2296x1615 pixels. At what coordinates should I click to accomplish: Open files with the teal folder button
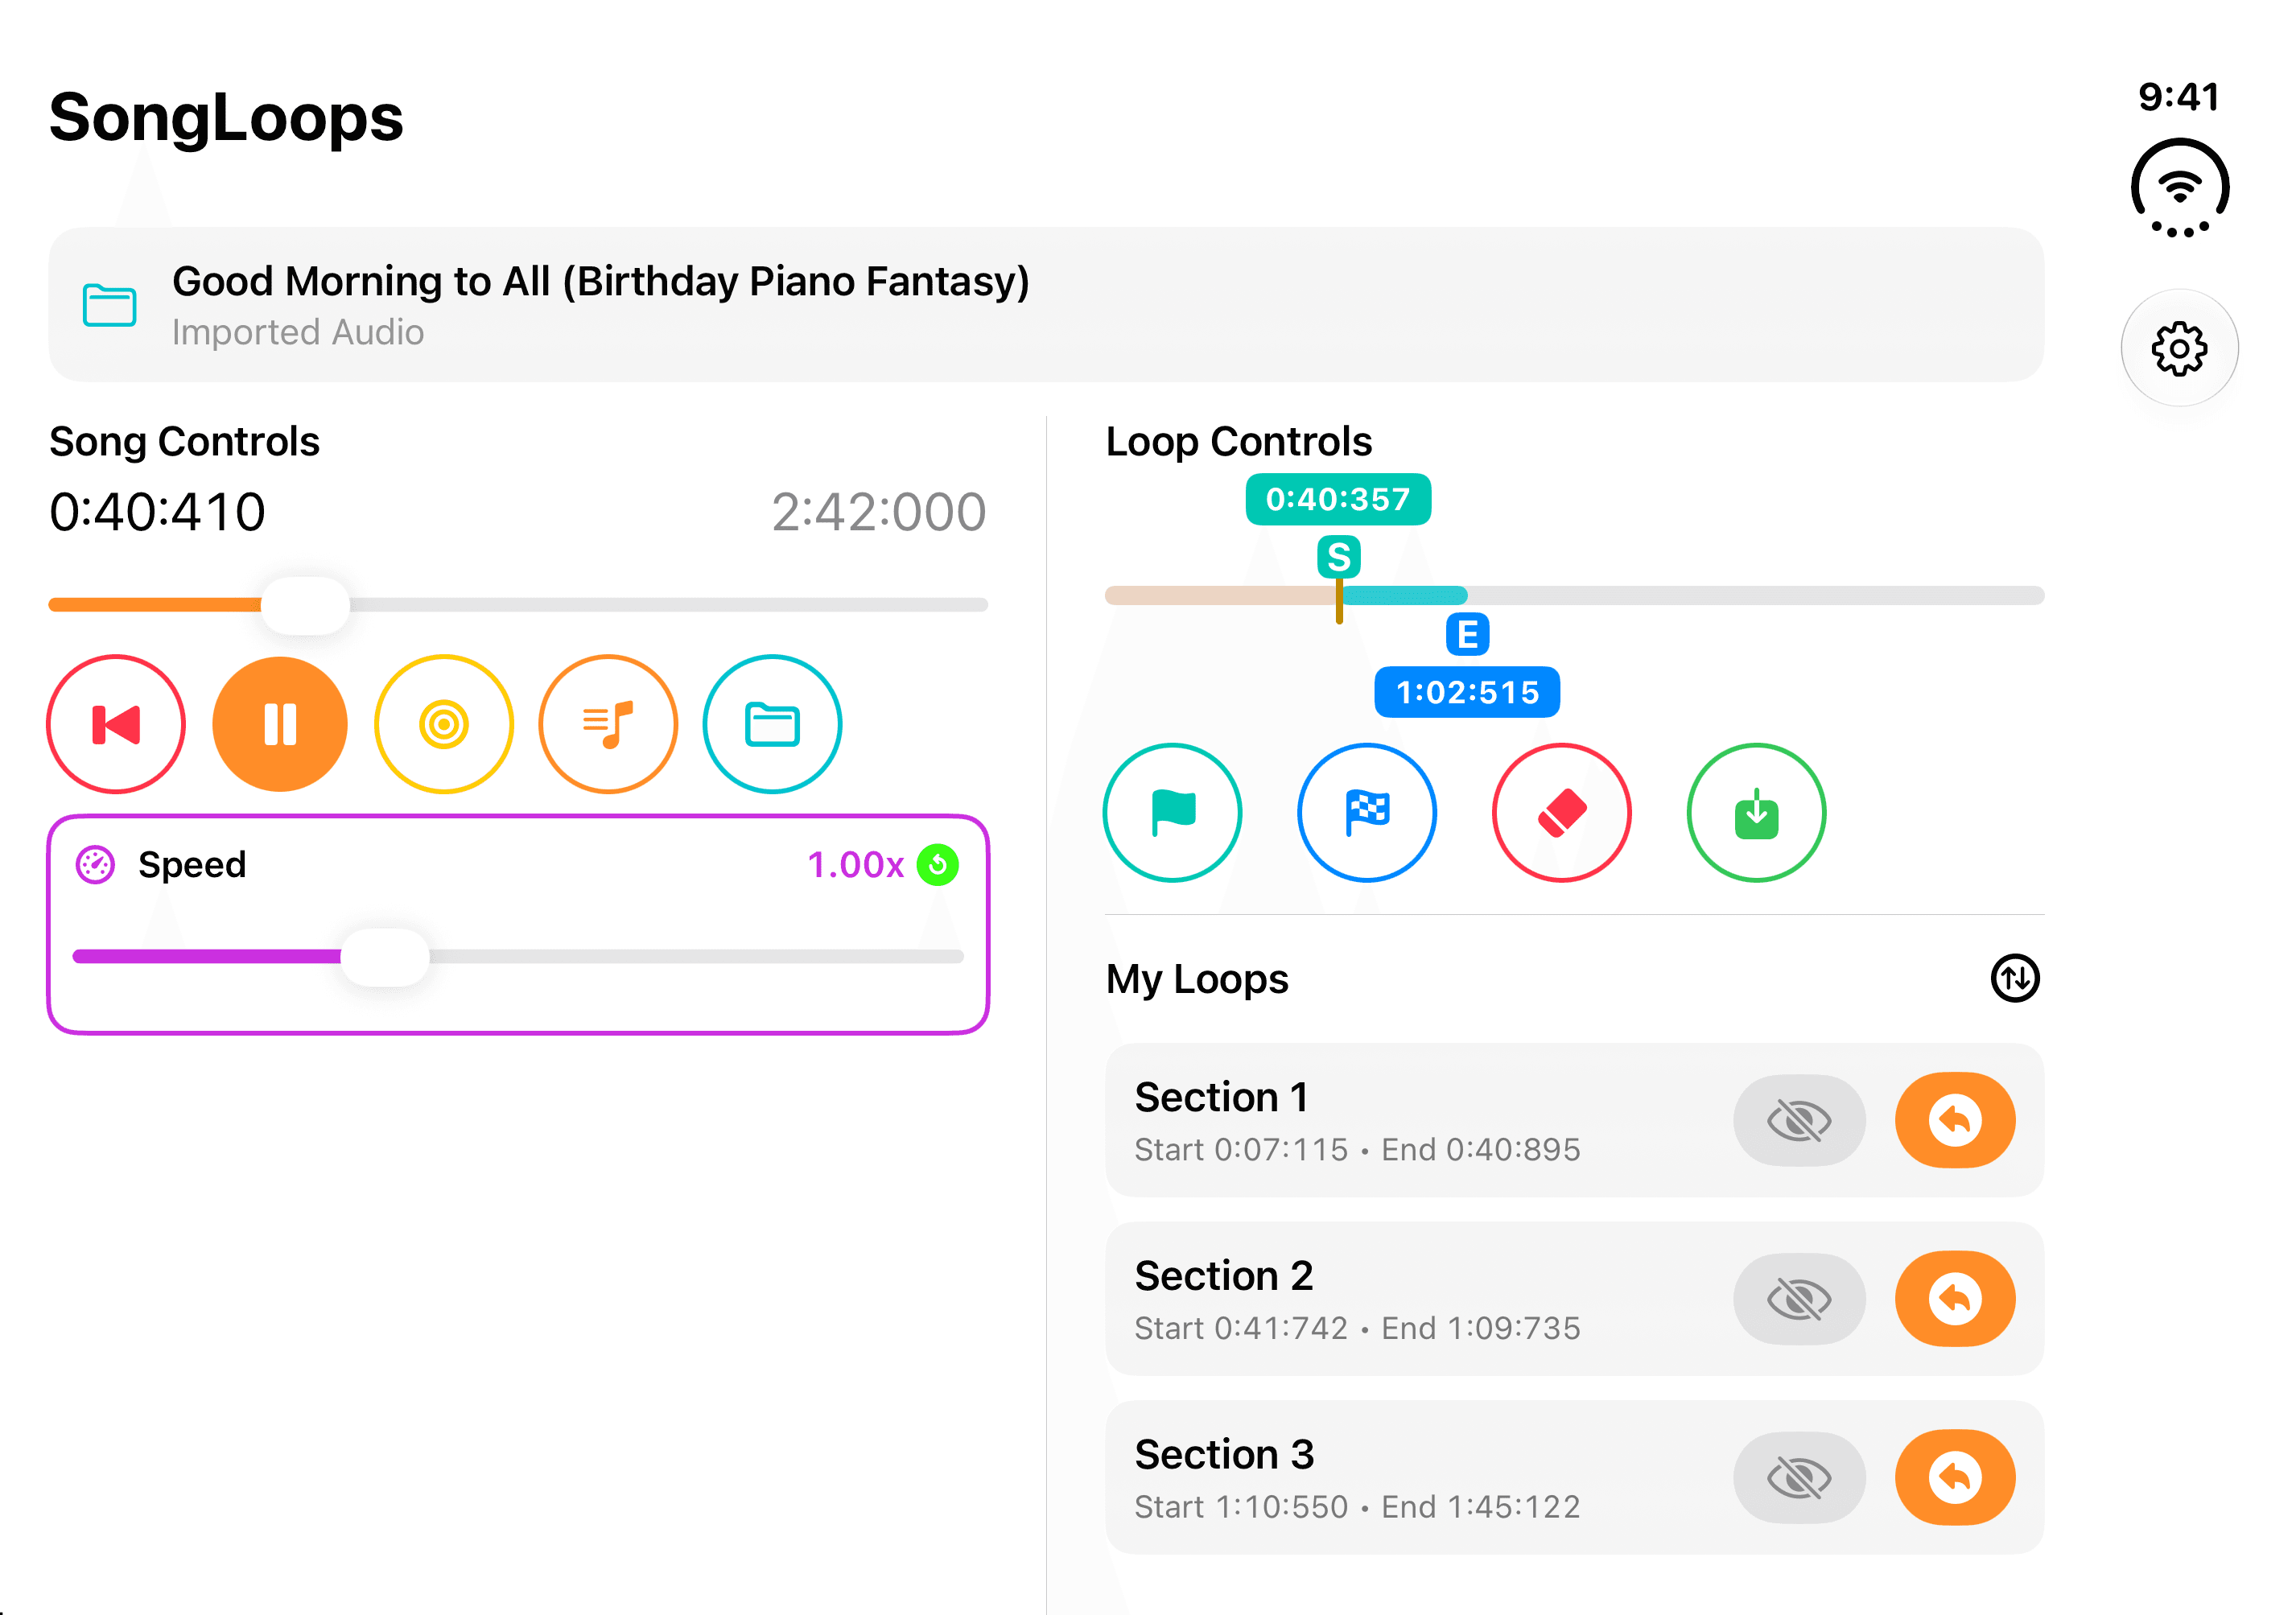click(x=772, y=724)
